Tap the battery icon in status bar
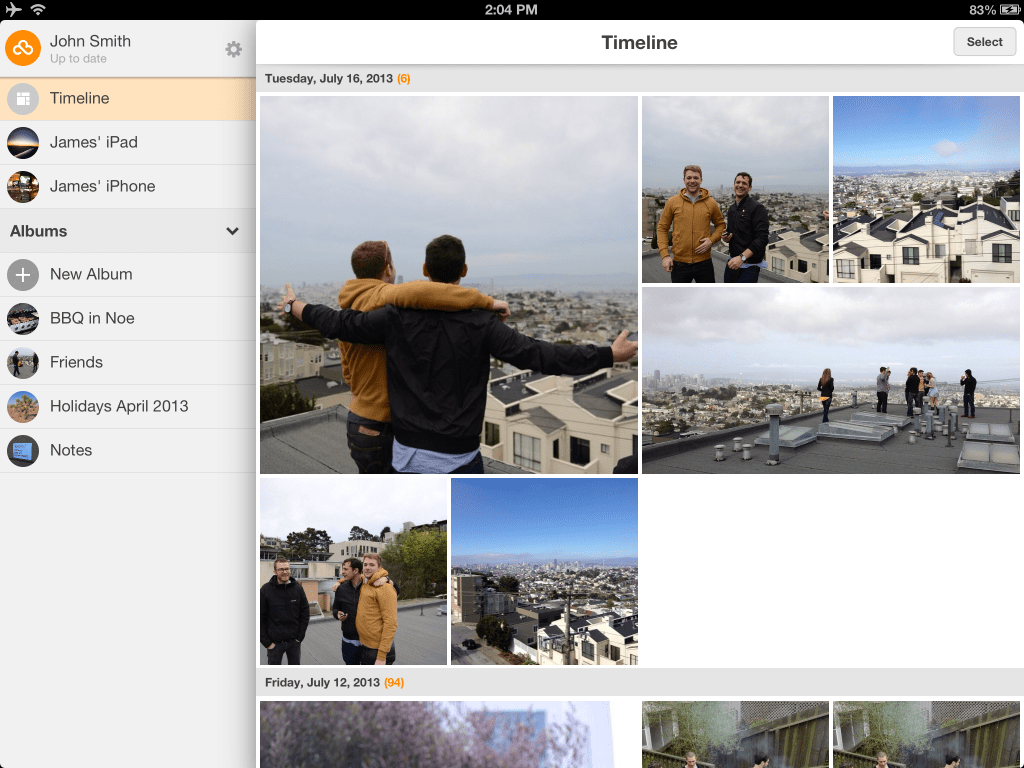Image resolution: width=1024 pixels, height=768 pixels. click(x=1009, y=10)
